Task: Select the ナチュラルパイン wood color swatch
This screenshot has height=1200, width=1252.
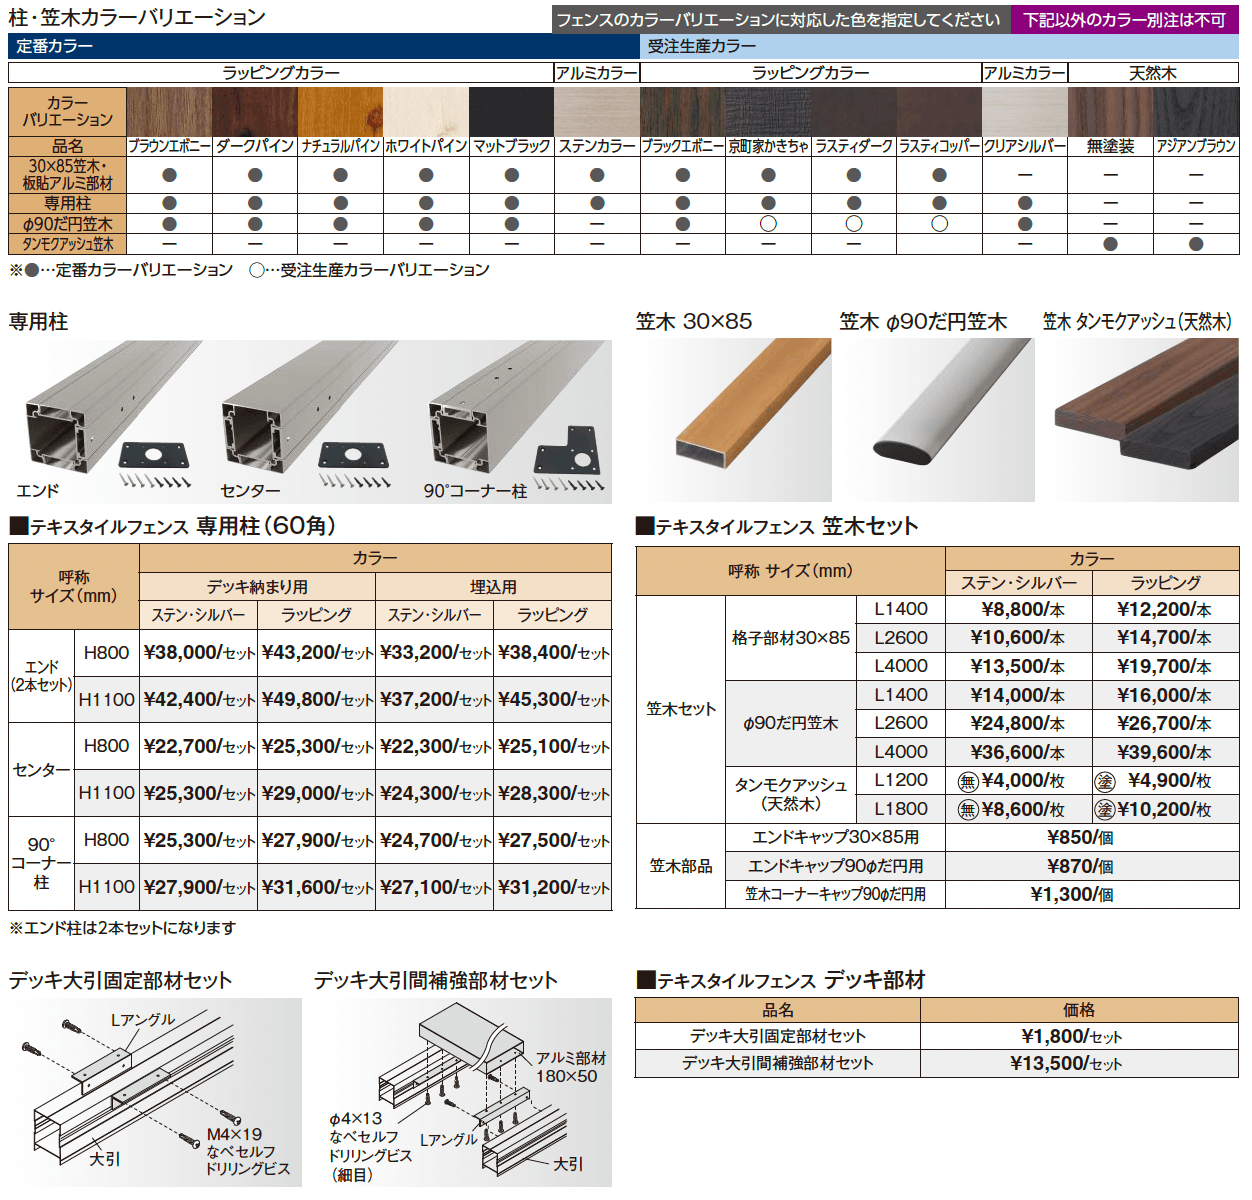Action: point(340,111)
